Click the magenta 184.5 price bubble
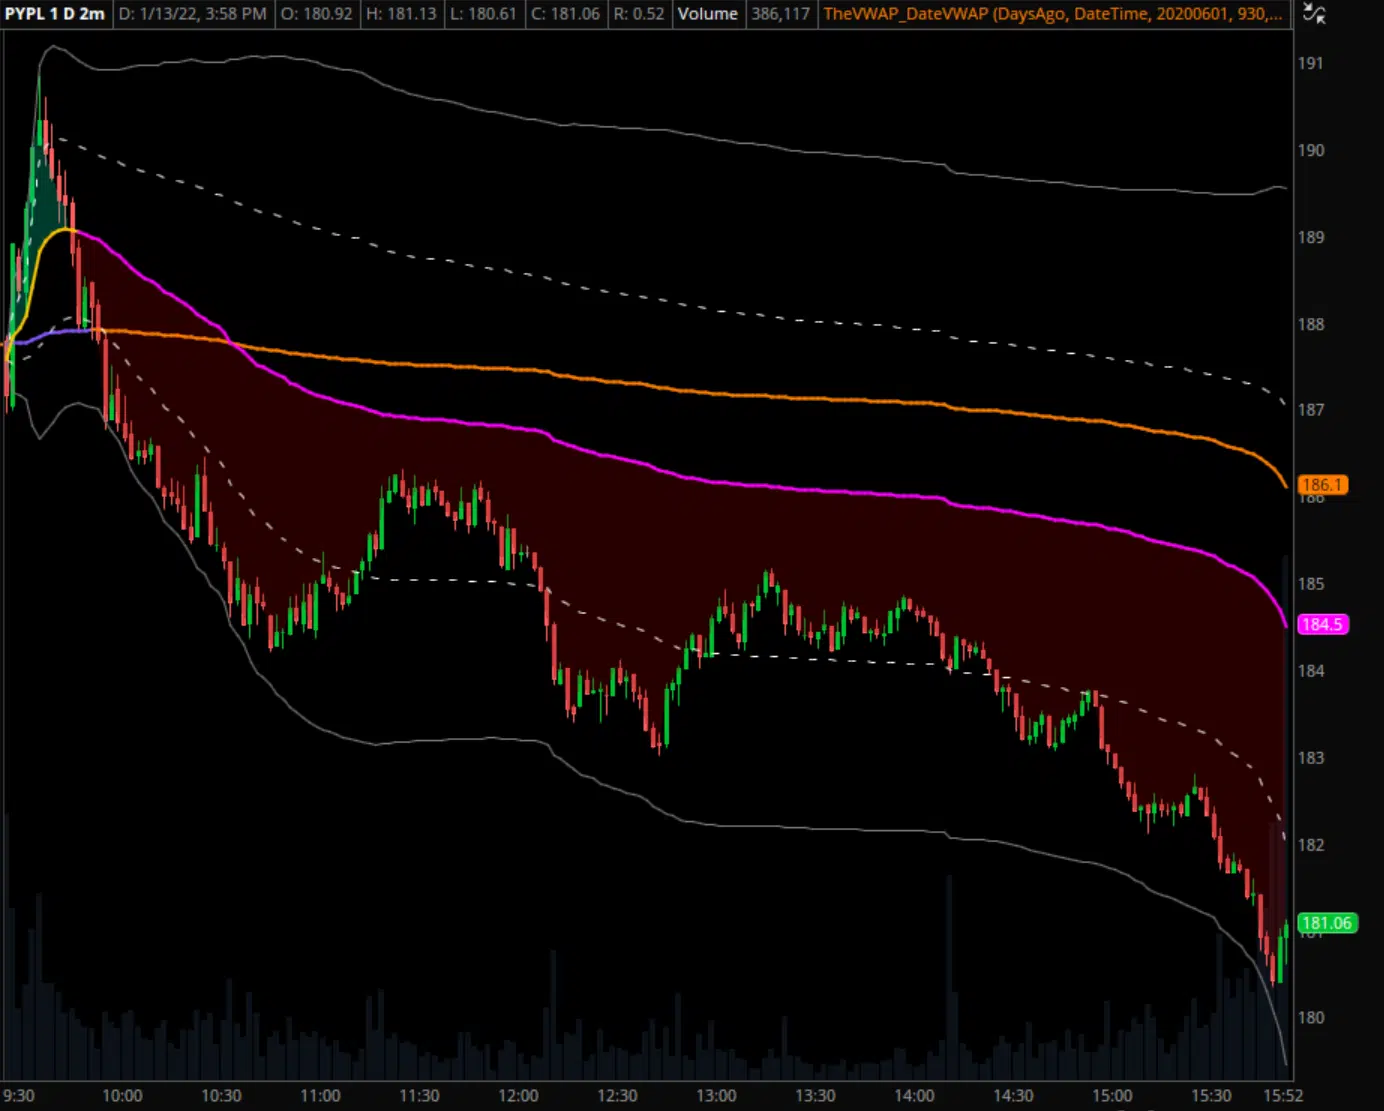The width and height of the screenshot is (1384, 1111). point(1322,624)
